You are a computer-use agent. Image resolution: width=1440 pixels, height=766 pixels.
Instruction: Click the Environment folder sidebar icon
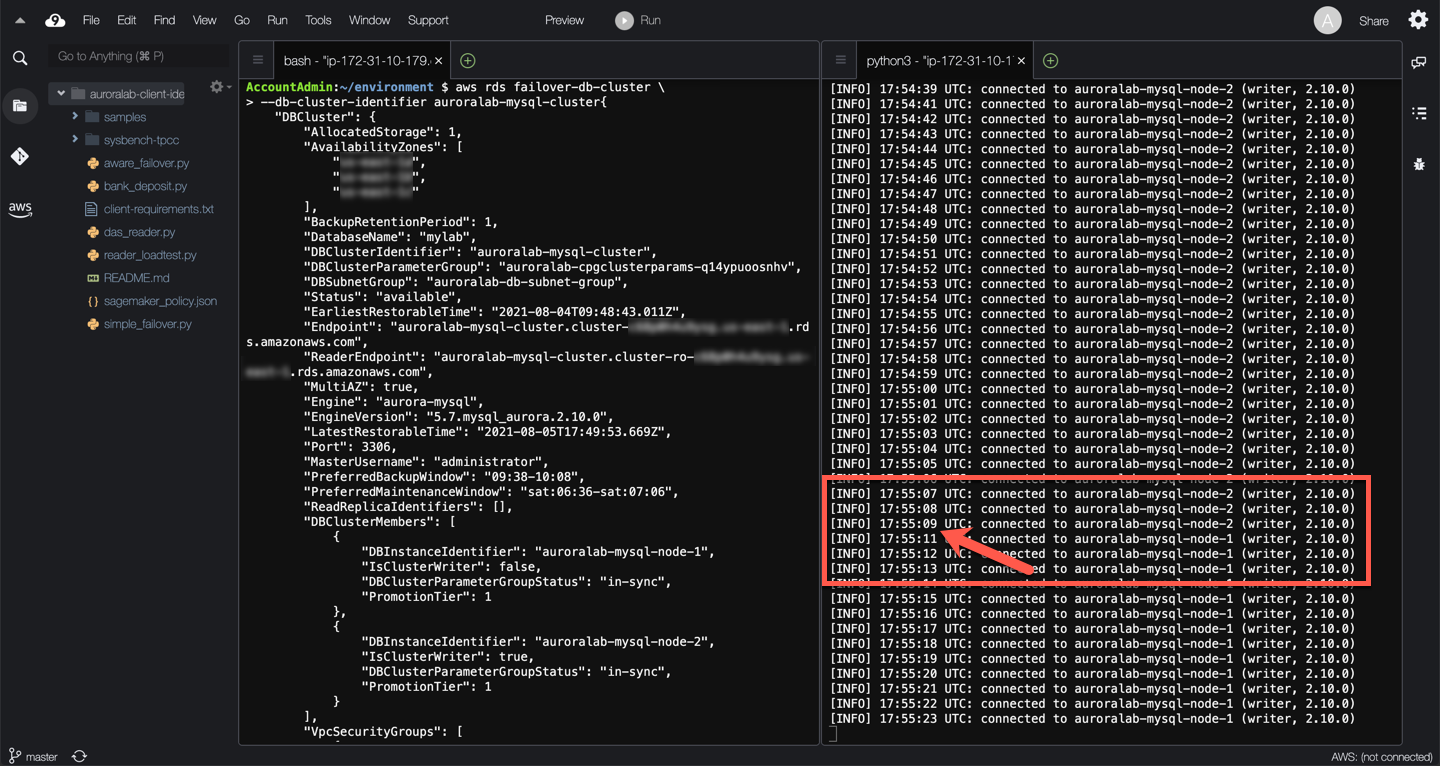(20, 106)
